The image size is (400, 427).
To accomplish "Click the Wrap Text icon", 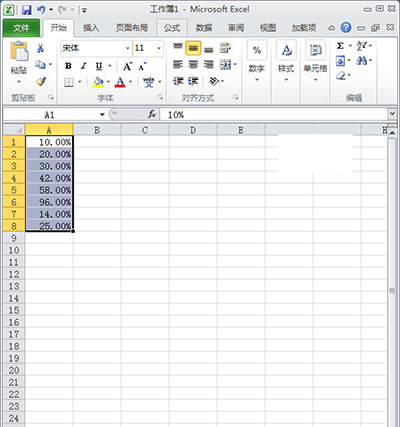I will point(225,48).
